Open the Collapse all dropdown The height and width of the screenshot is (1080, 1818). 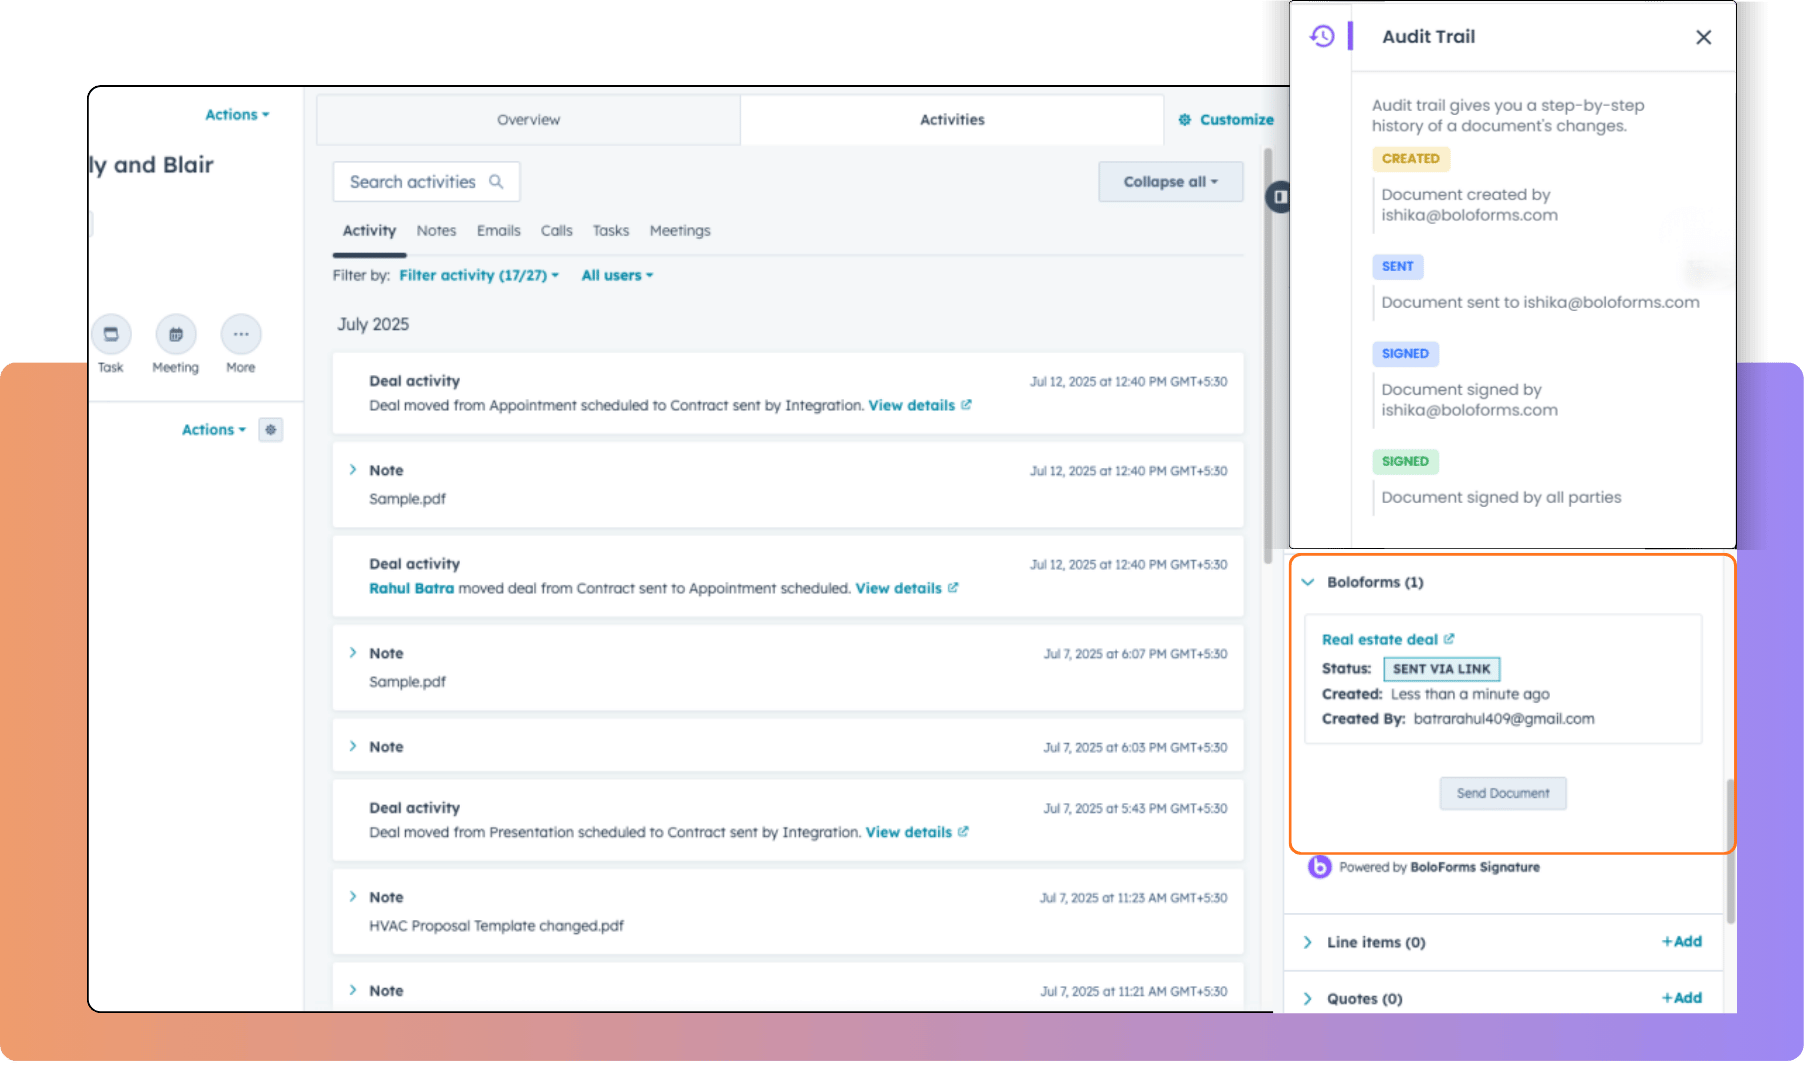(x=1169, y=182)
